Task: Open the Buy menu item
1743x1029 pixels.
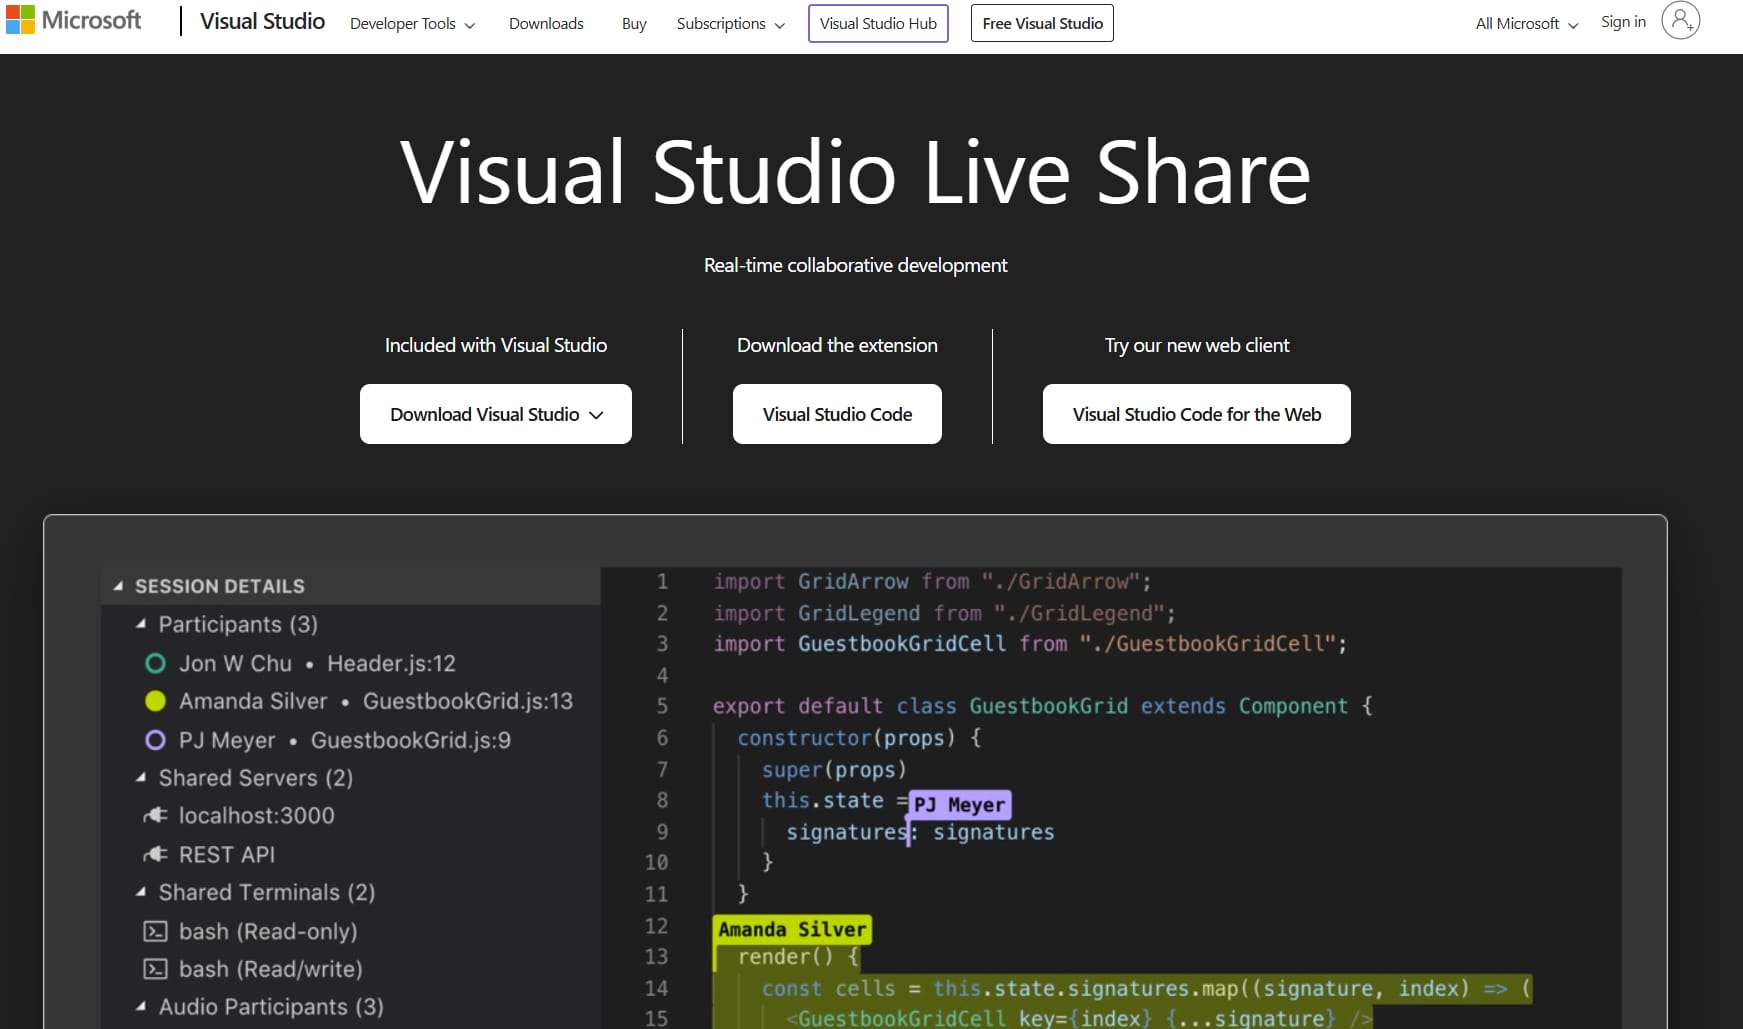Action: (634, 23)
